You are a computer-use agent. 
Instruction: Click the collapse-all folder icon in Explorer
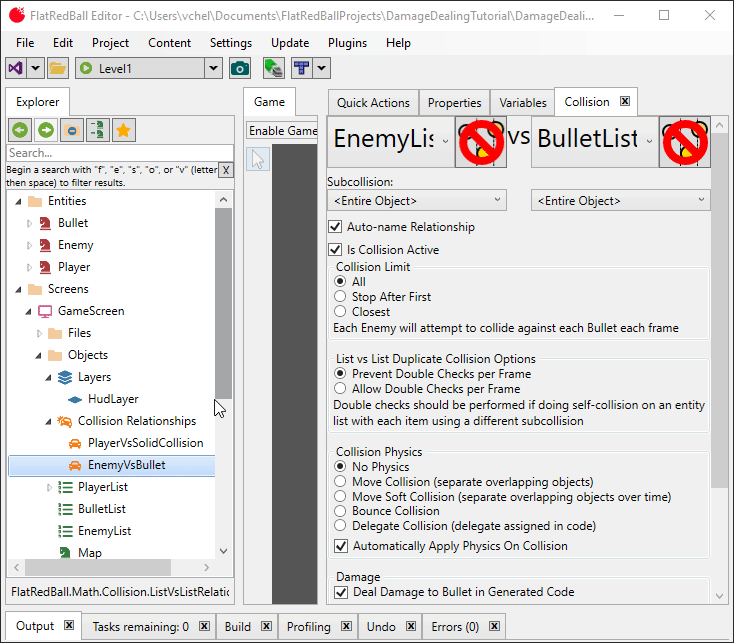tap(72, 130)
